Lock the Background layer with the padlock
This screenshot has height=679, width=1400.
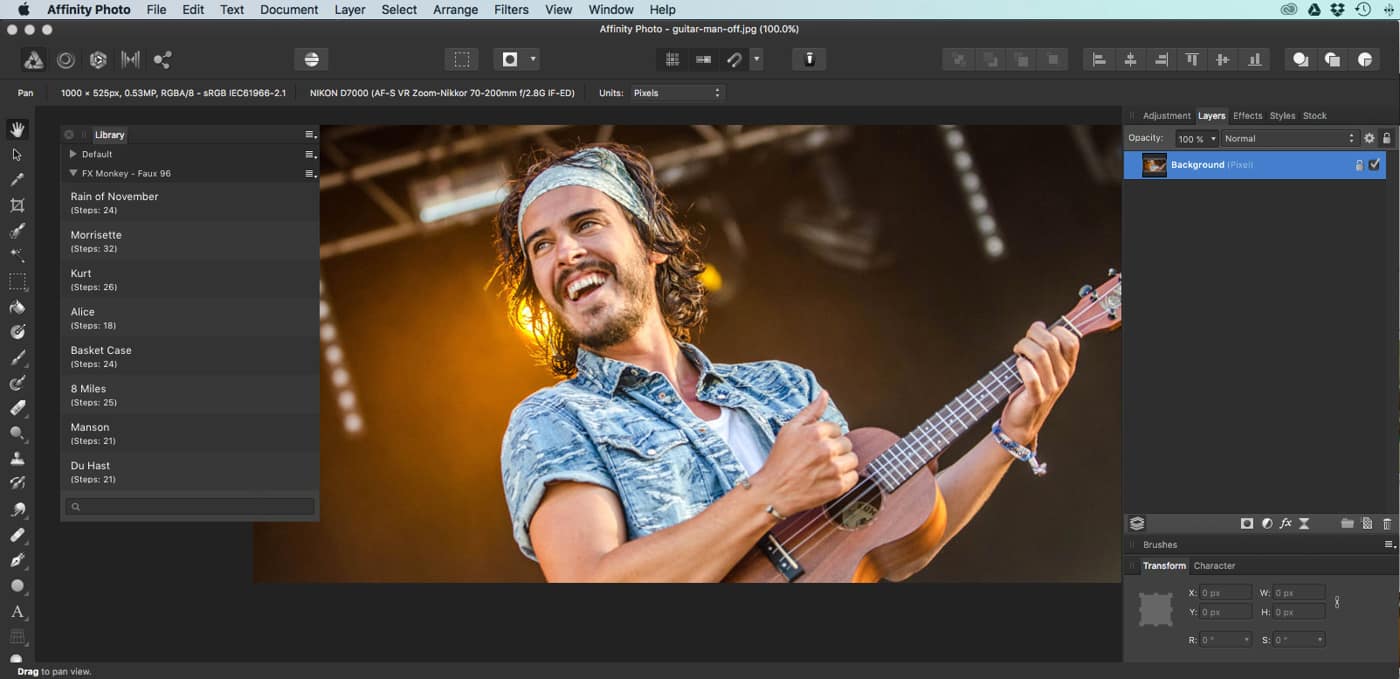[x=1358, y=164]
